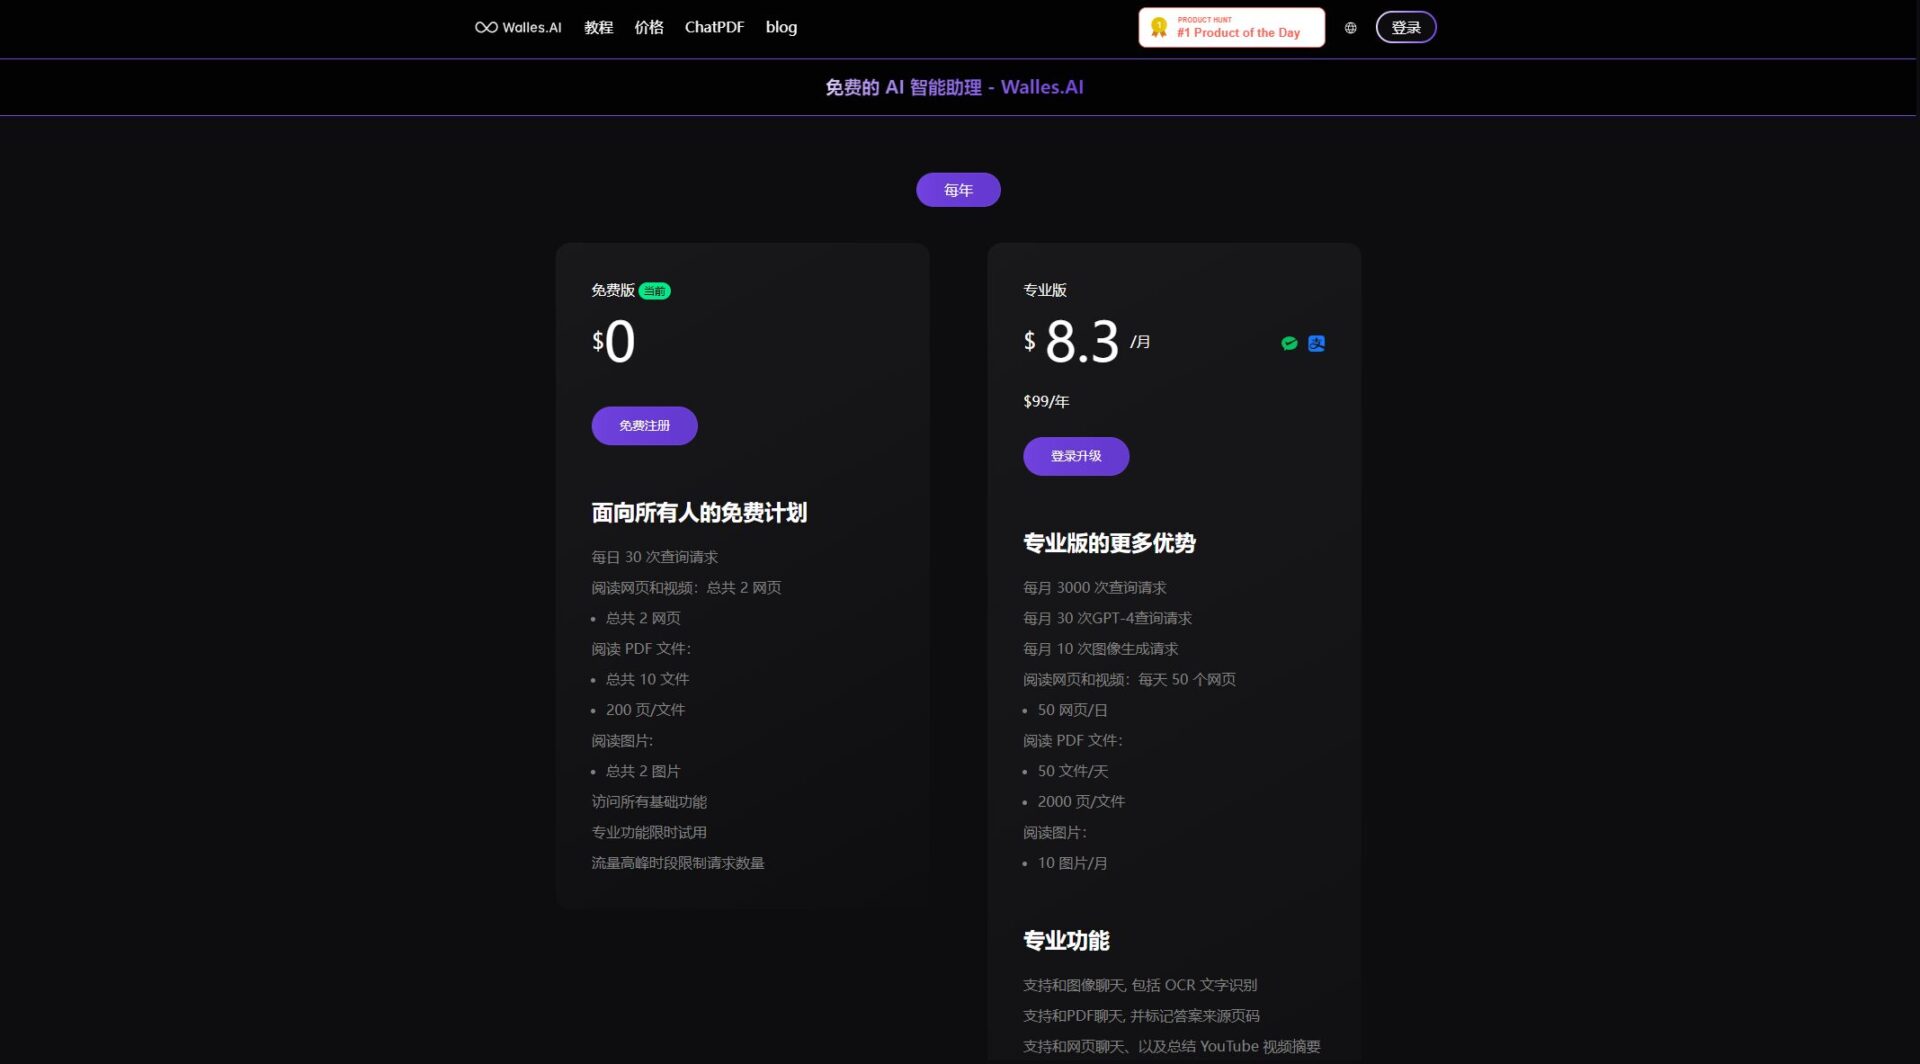Image resolution: width=1920 pixels, height=1064 pixels.
Task: Switch to the ChatPDF page
Action: 714,27
